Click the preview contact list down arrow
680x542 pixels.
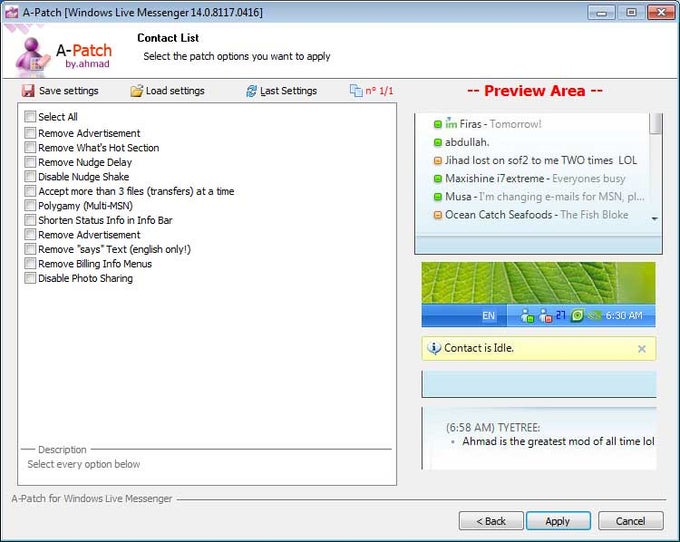click(654, 219)
